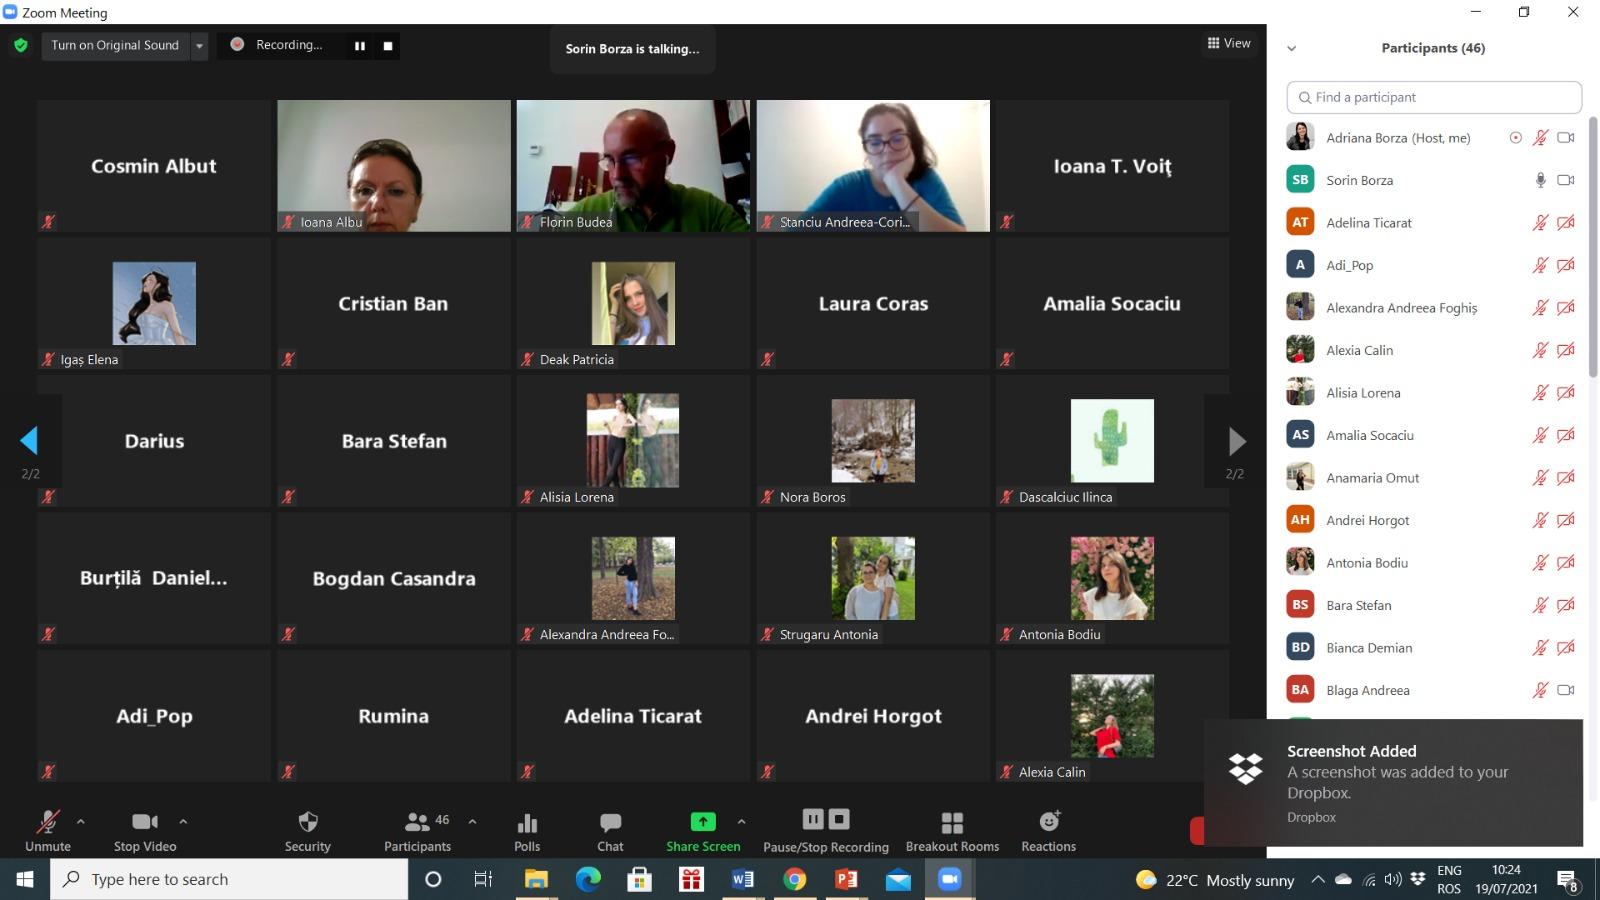
Task: Click the encryption green shield icon
Action: click(21, 45)
